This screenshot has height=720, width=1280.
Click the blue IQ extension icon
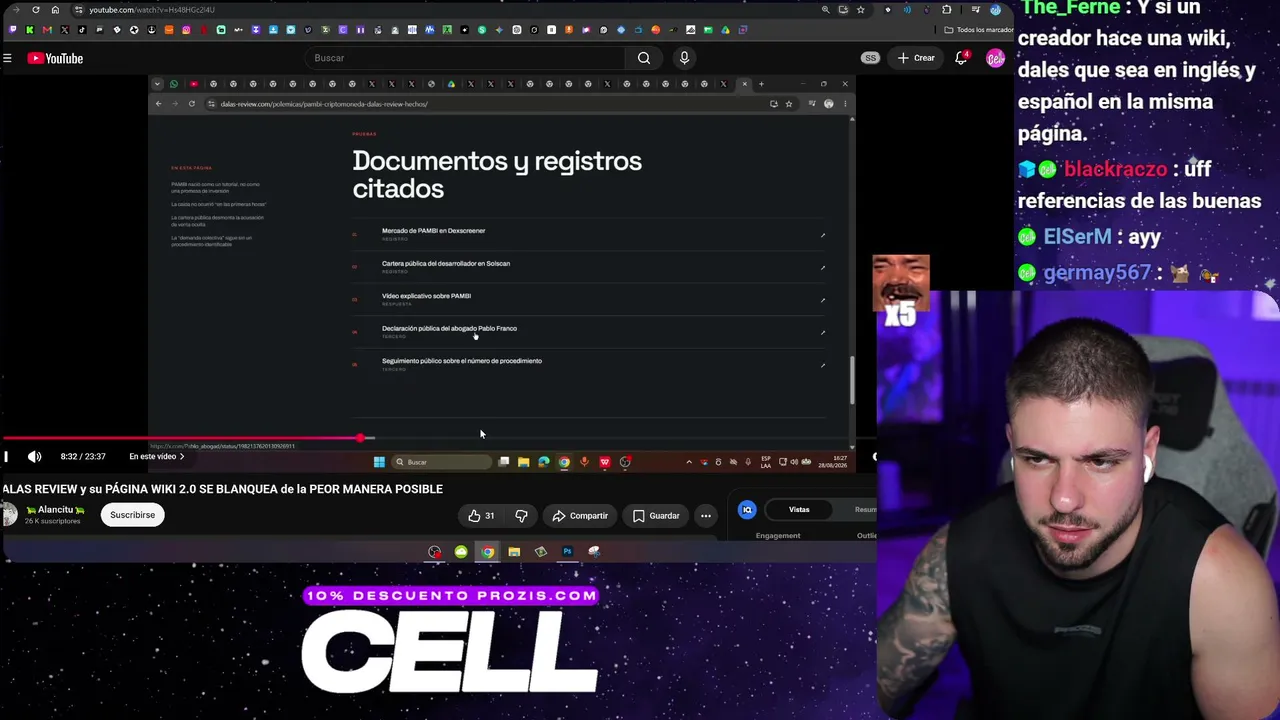747,510
